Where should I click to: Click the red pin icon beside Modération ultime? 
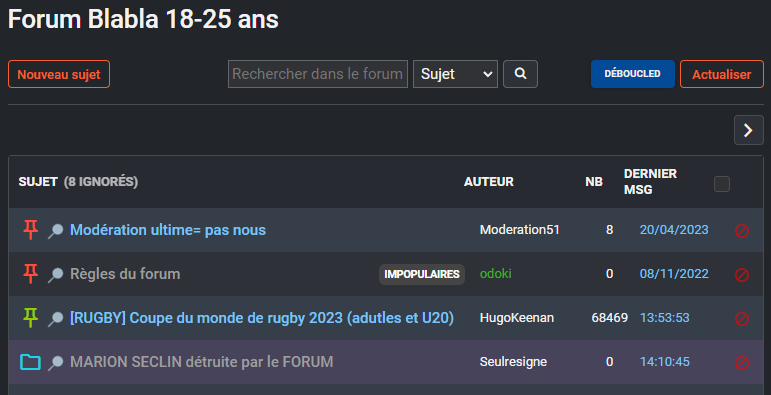click(30, 230)
